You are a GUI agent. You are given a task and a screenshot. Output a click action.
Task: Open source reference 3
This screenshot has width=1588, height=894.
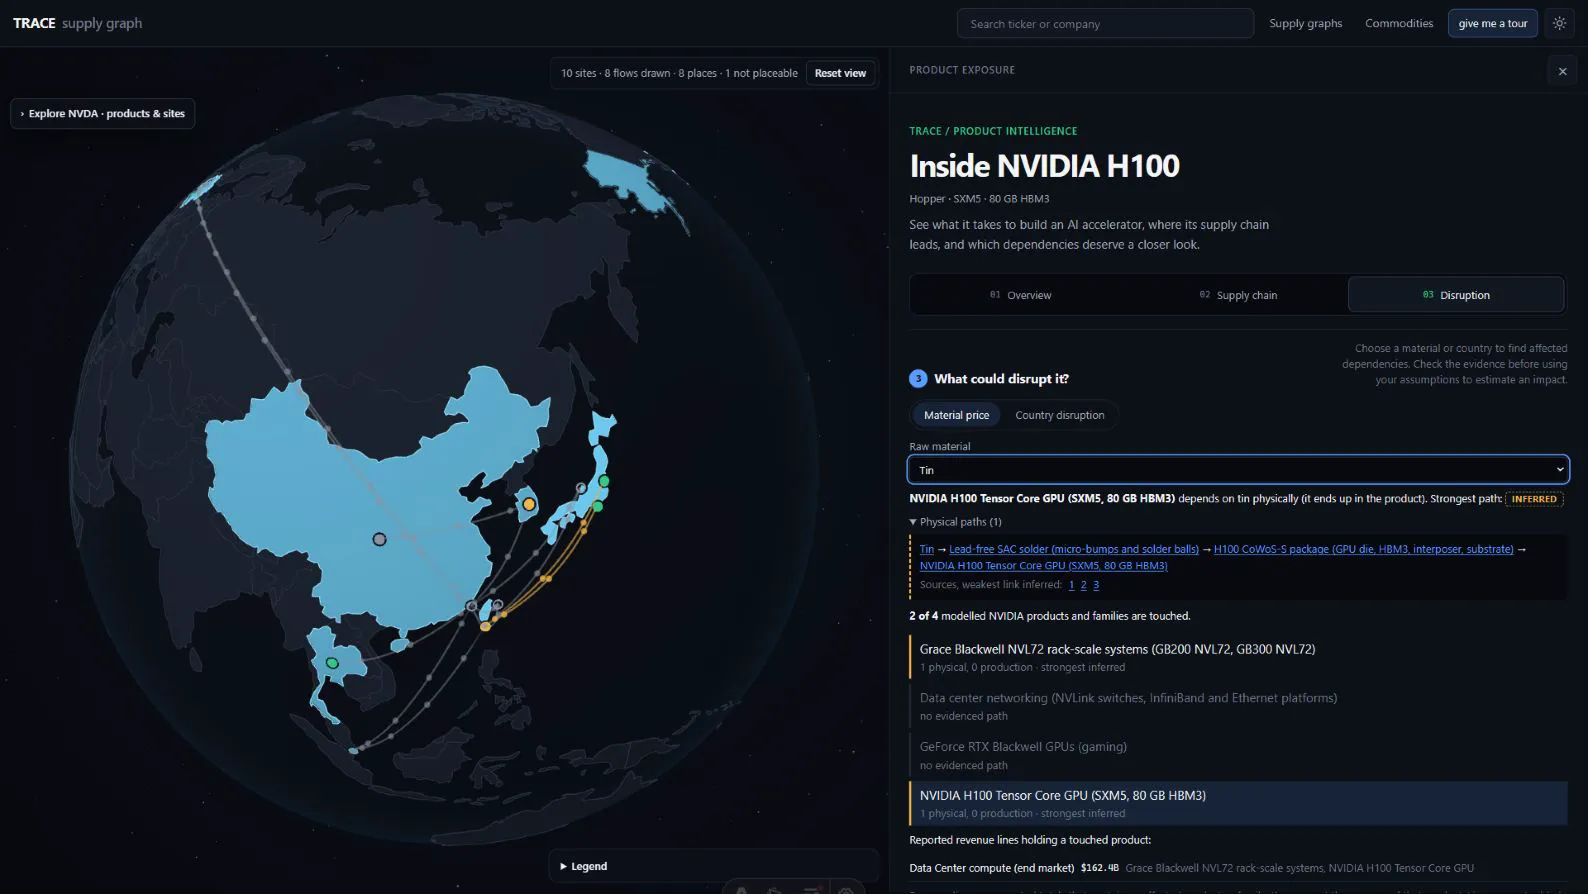tap(1095, 585)
